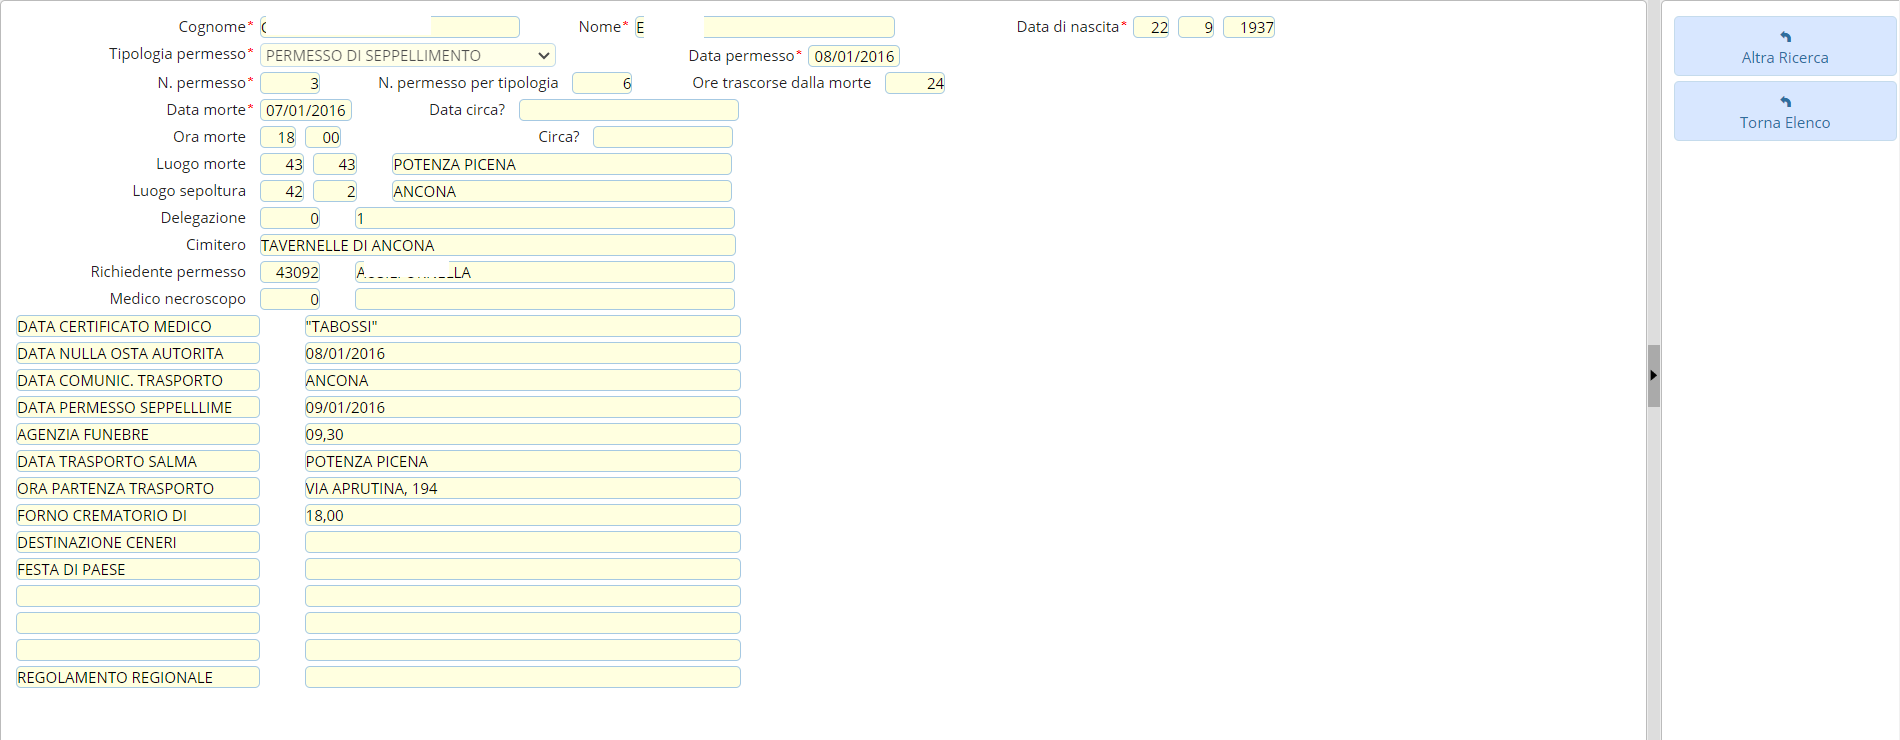Click the Medico necroscopo name field
The width and height of the screenshot is (1900, 740).
click(x=544, y=299)
